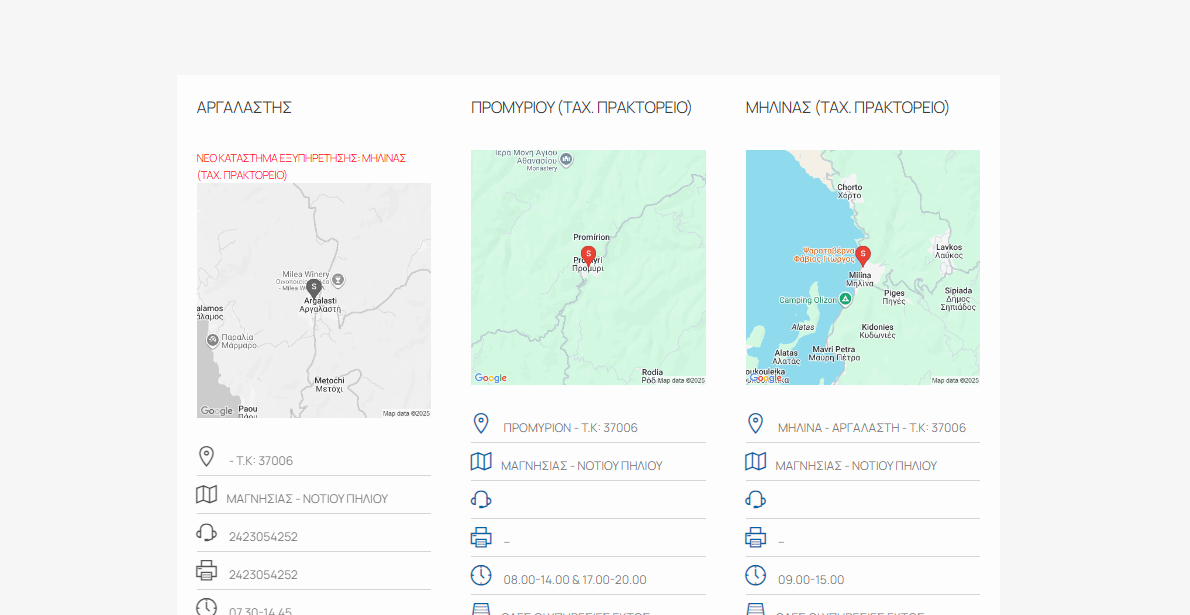
Task: Click the printer fax icon in Argalasti column
Action: [206, 571]
